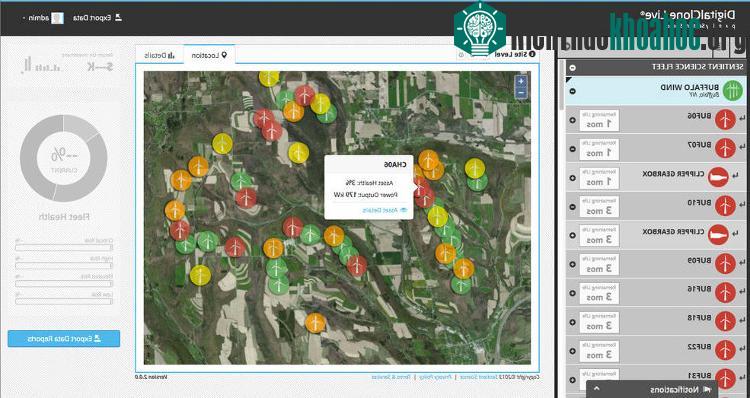Click the BUF06 Remaining Life 1 mos box

click(598, 121)
